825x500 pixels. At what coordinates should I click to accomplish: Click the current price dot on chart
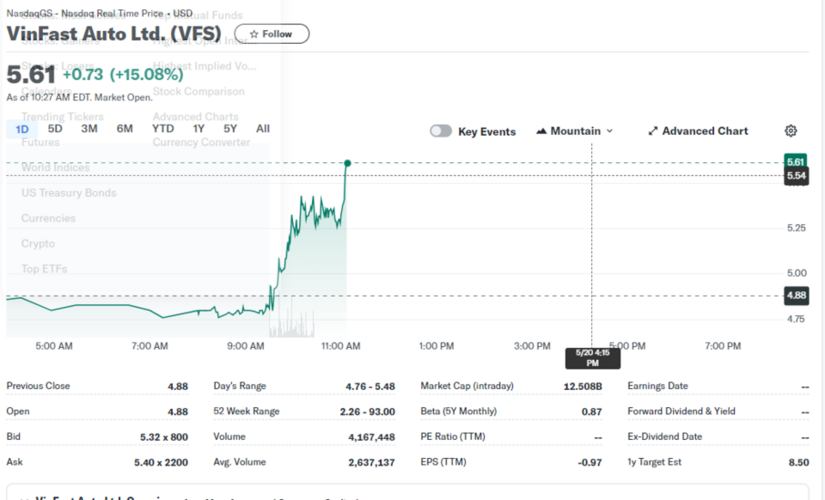pos(347,163)
